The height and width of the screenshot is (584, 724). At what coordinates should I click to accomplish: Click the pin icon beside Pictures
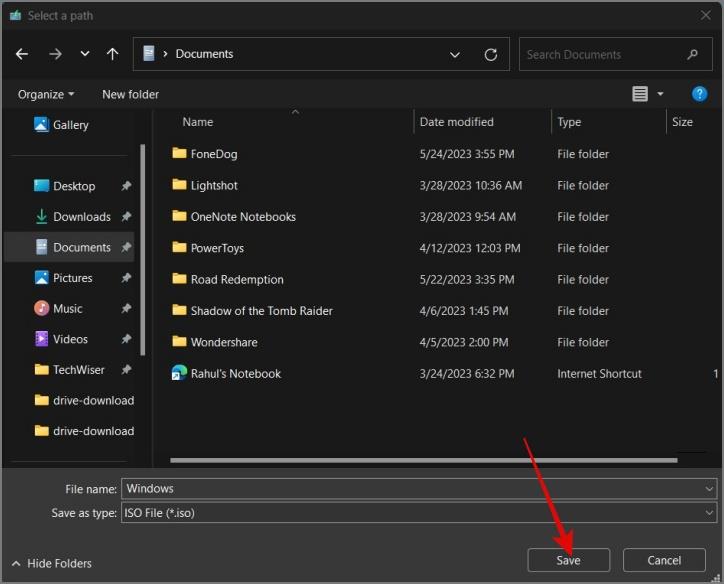(126, 278)
